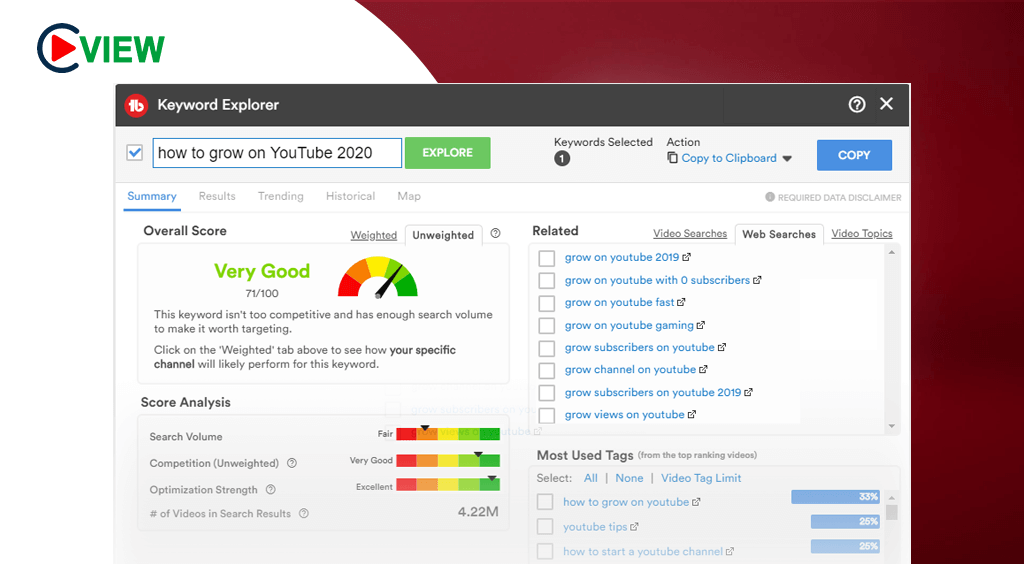Switch to the Summary tab

pyautogui.click(x=152, y=196)
